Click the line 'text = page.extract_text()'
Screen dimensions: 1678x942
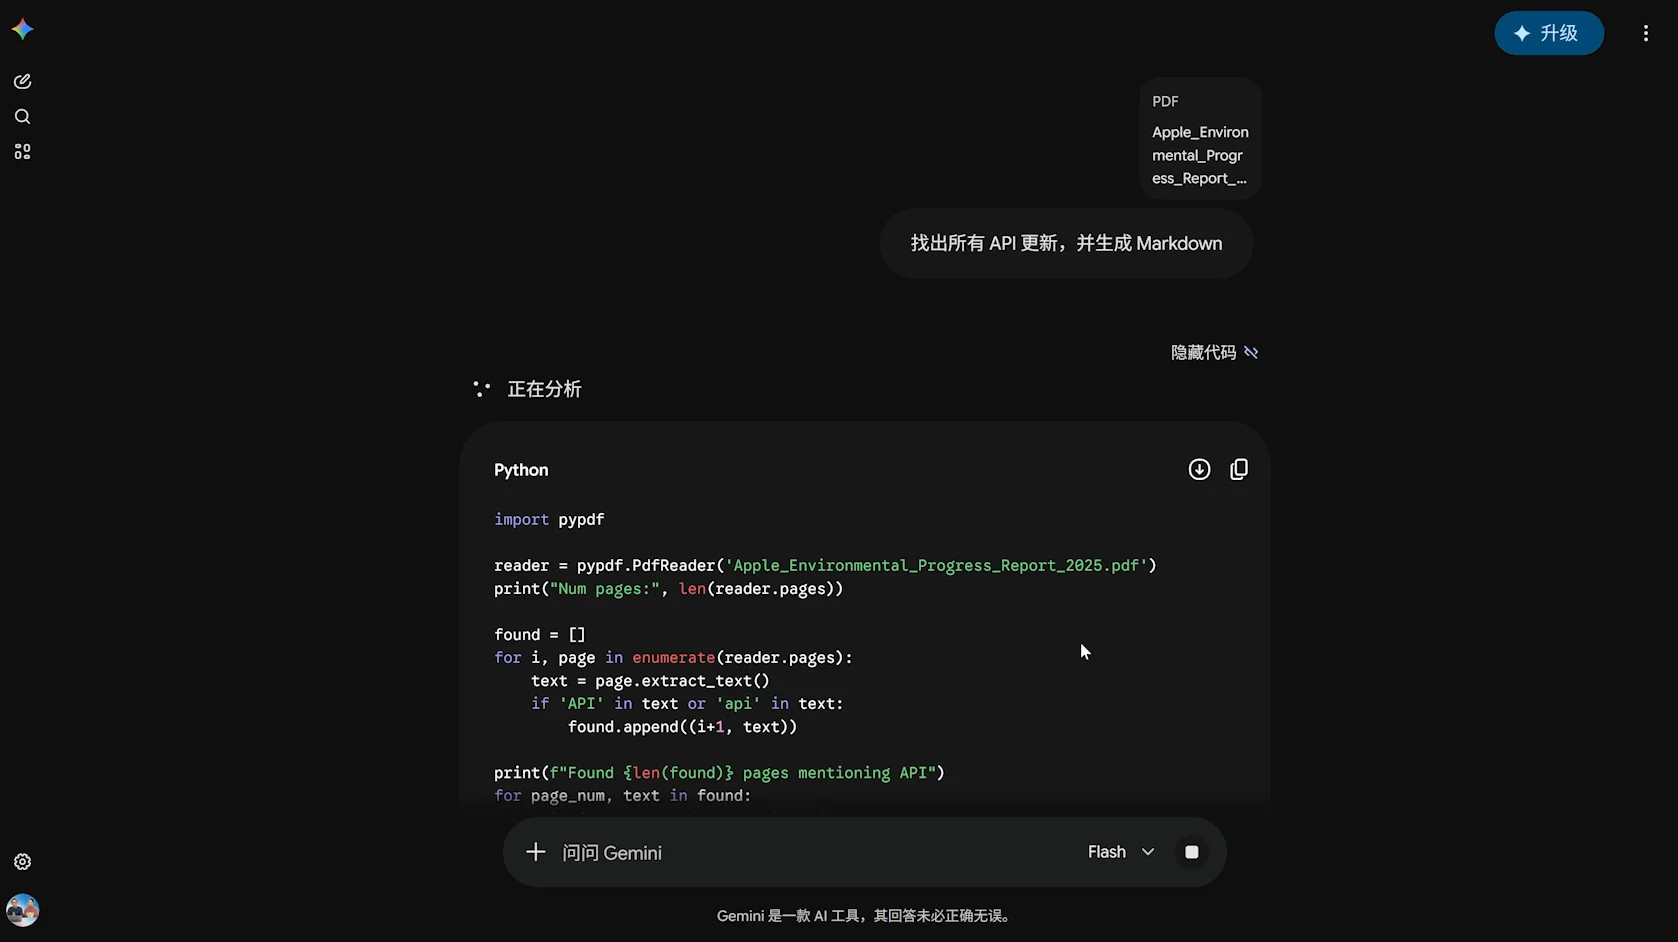pyautogui.click(x=650, y=681)
